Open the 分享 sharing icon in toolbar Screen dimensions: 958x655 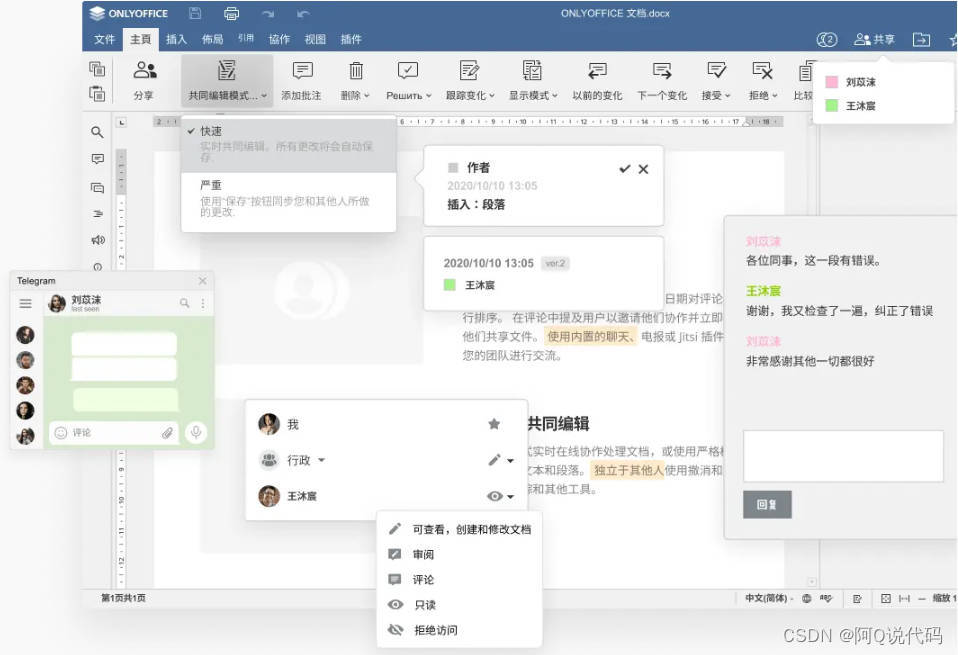(x=145, y=70)
